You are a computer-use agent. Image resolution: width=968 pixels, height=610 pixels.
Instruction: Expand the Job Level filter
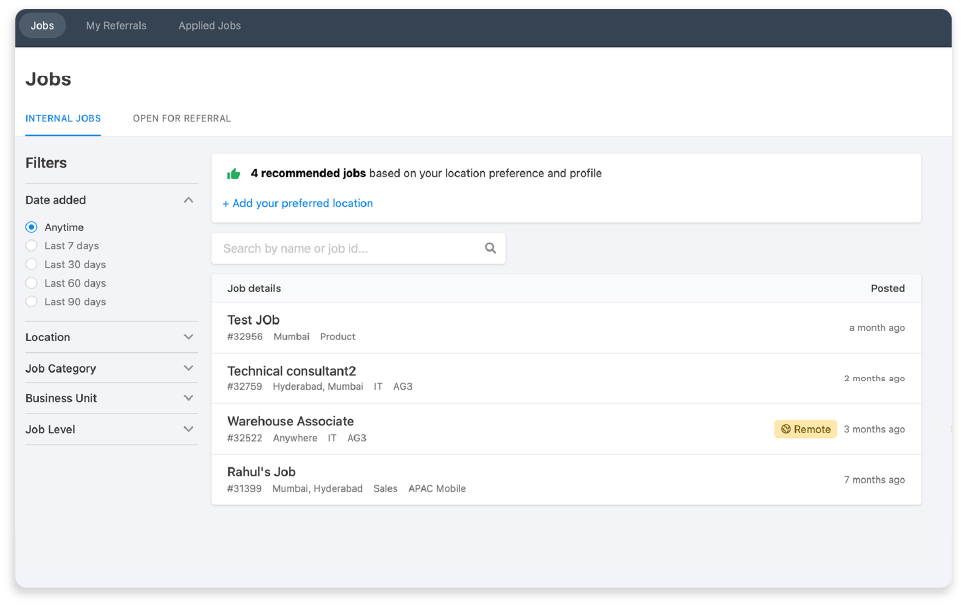188,430
